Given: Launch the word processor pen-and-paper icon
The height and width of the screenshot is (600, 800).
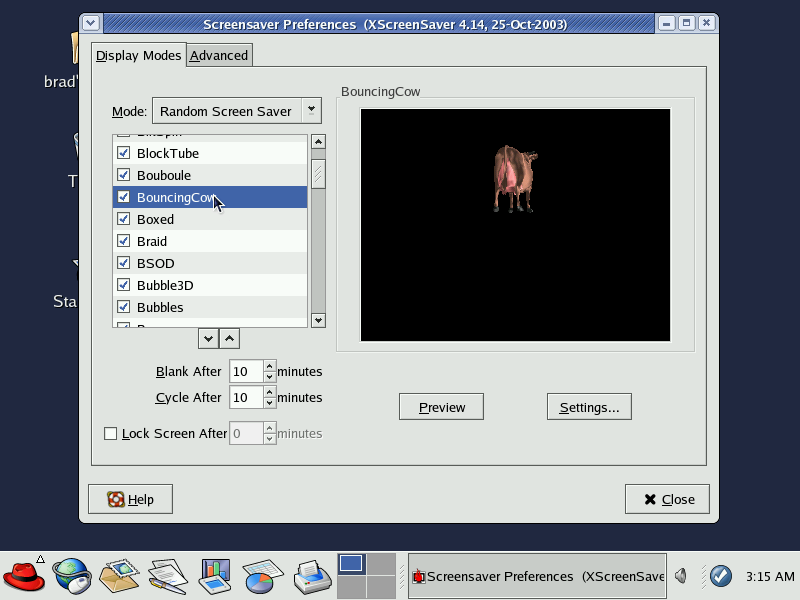Looking at the screenshot, I should click(x=167, y=577).
